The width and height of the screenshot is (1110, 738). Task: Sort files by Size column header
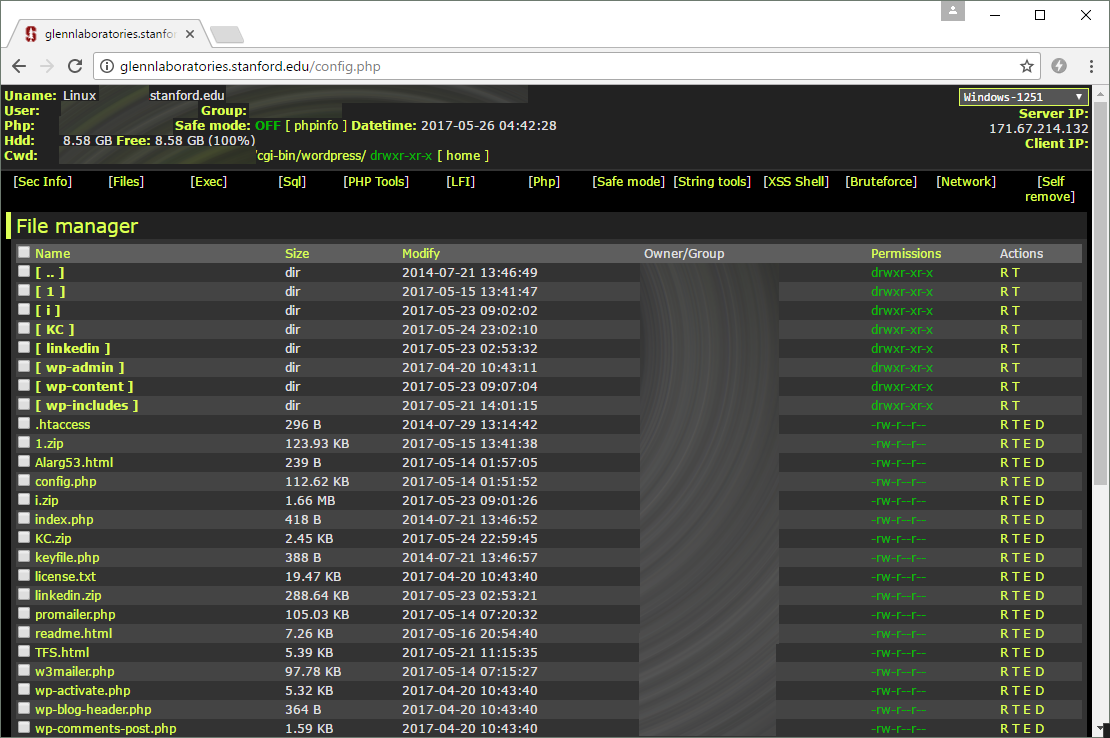pyautogui.click(x=297, y=253)
